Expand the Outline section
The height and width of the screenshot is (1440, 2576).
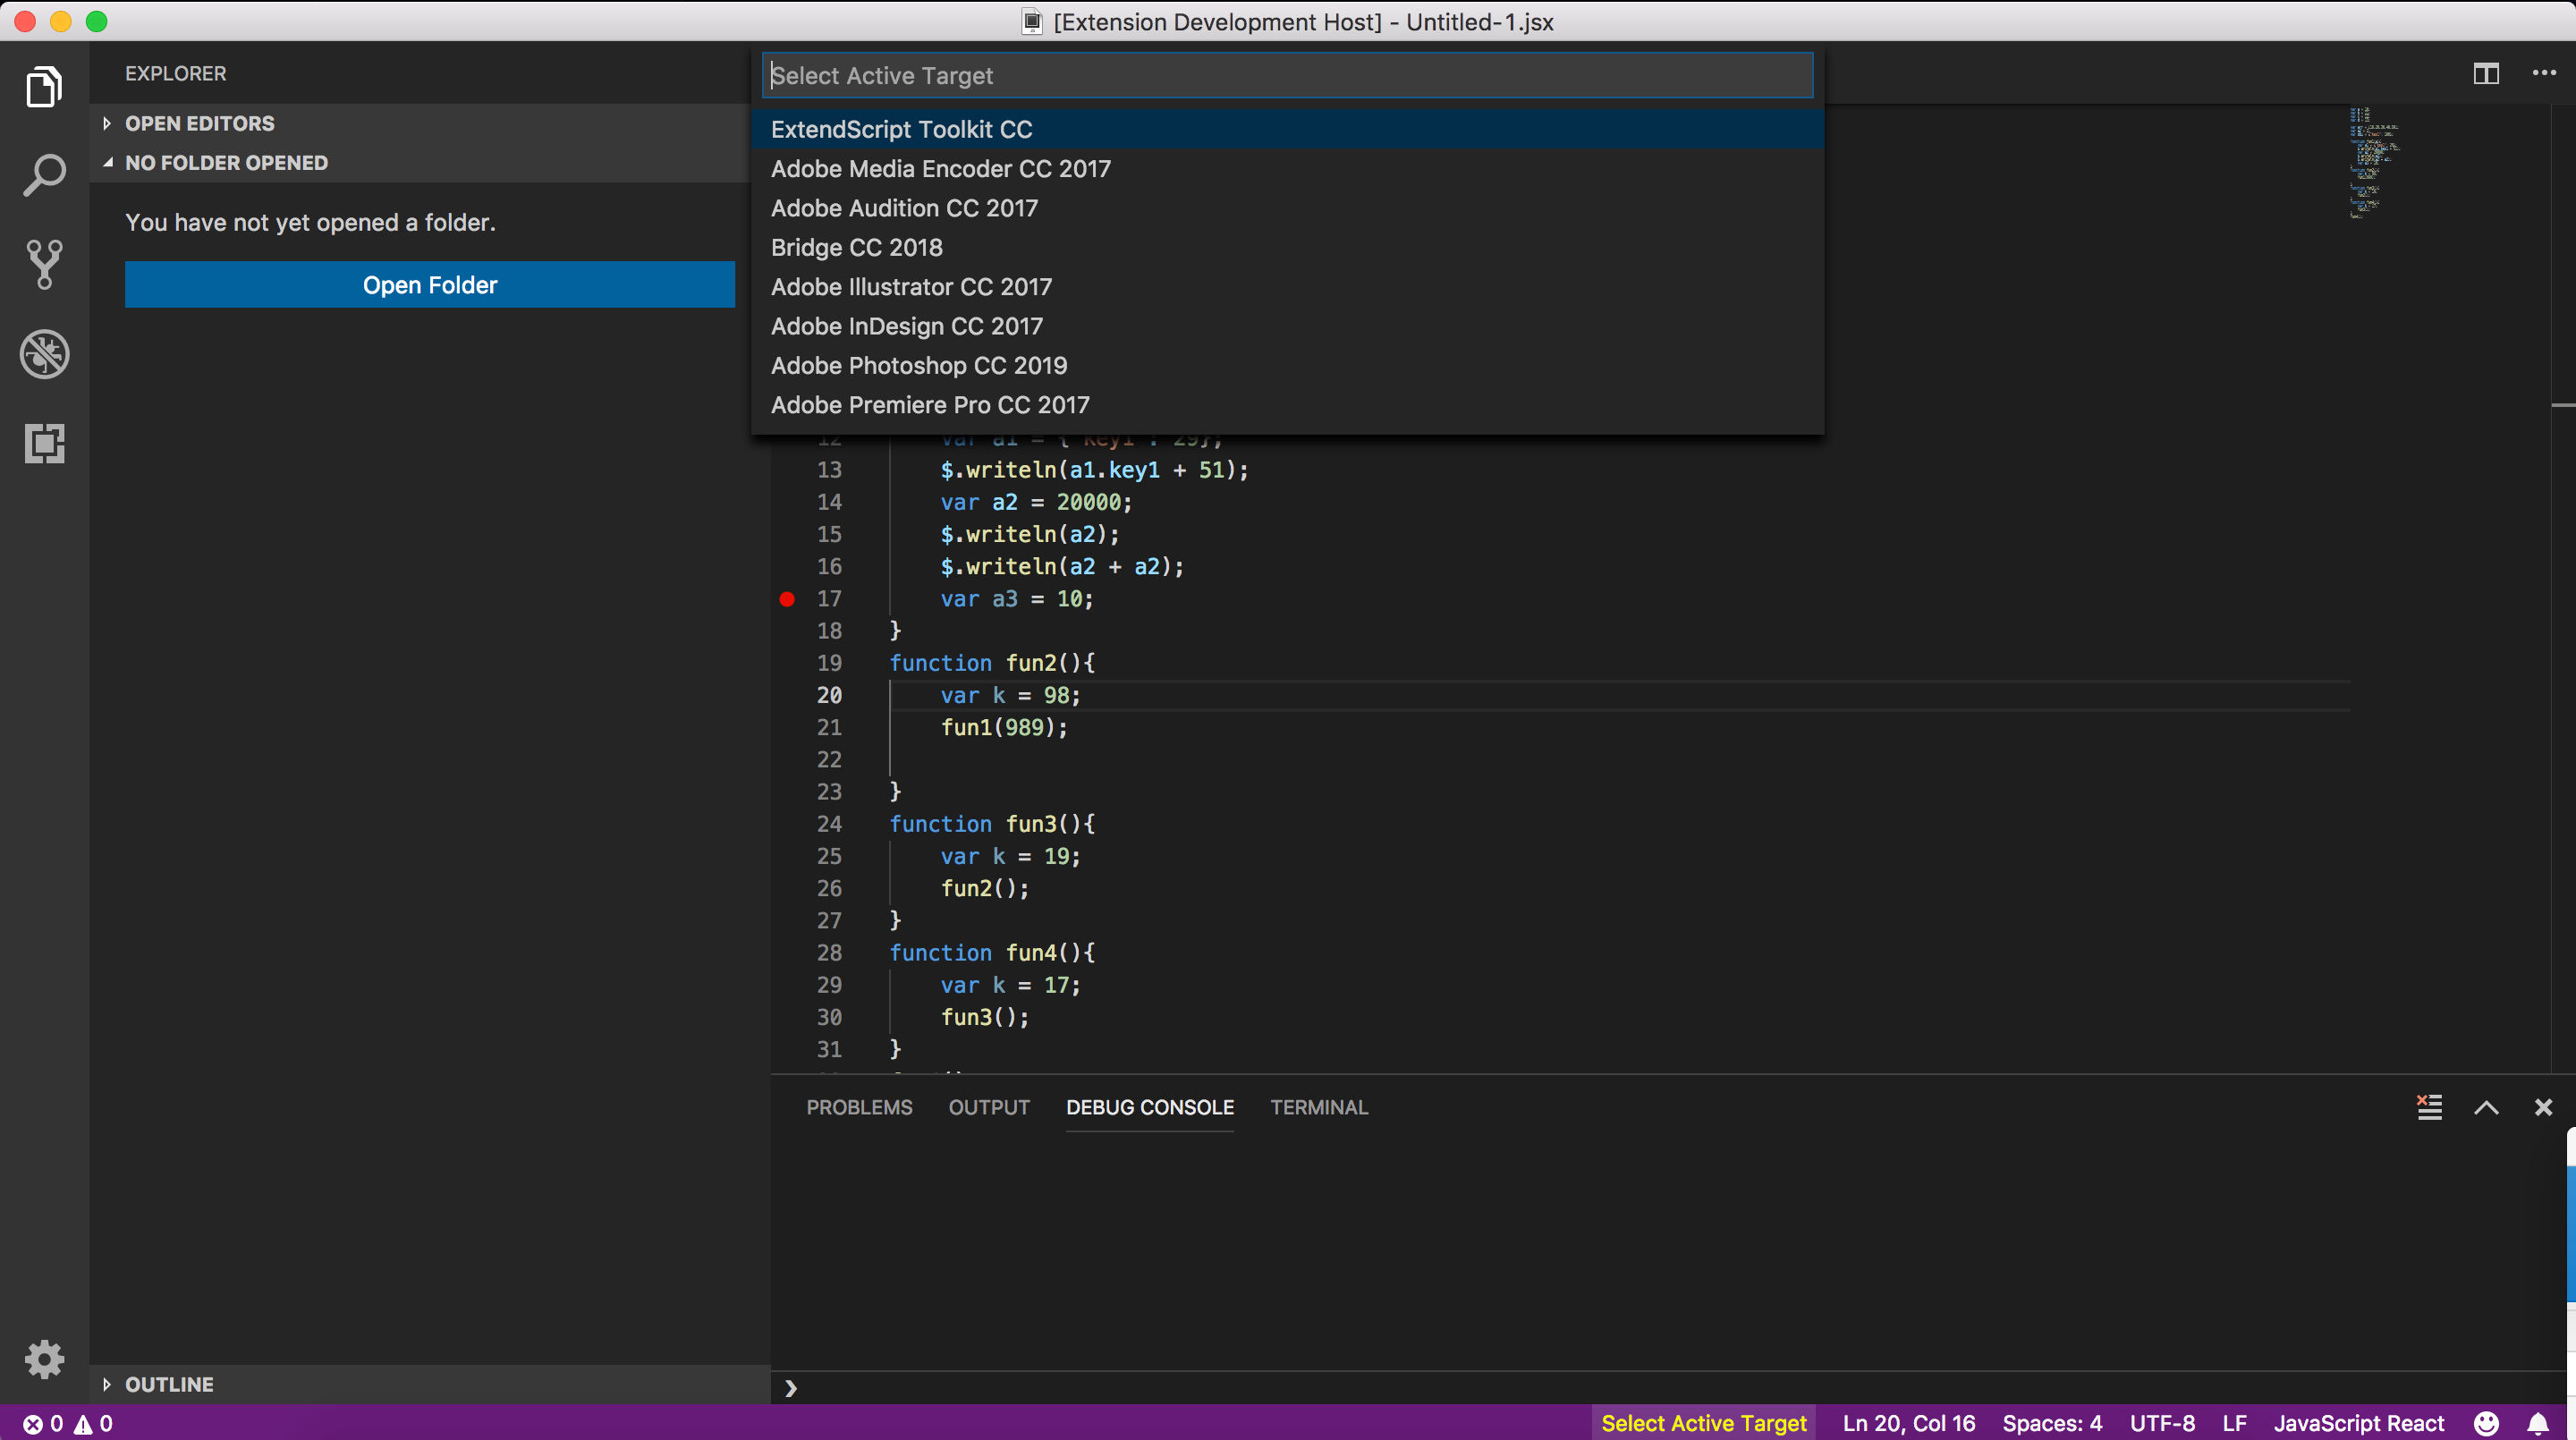point(168,1384)
